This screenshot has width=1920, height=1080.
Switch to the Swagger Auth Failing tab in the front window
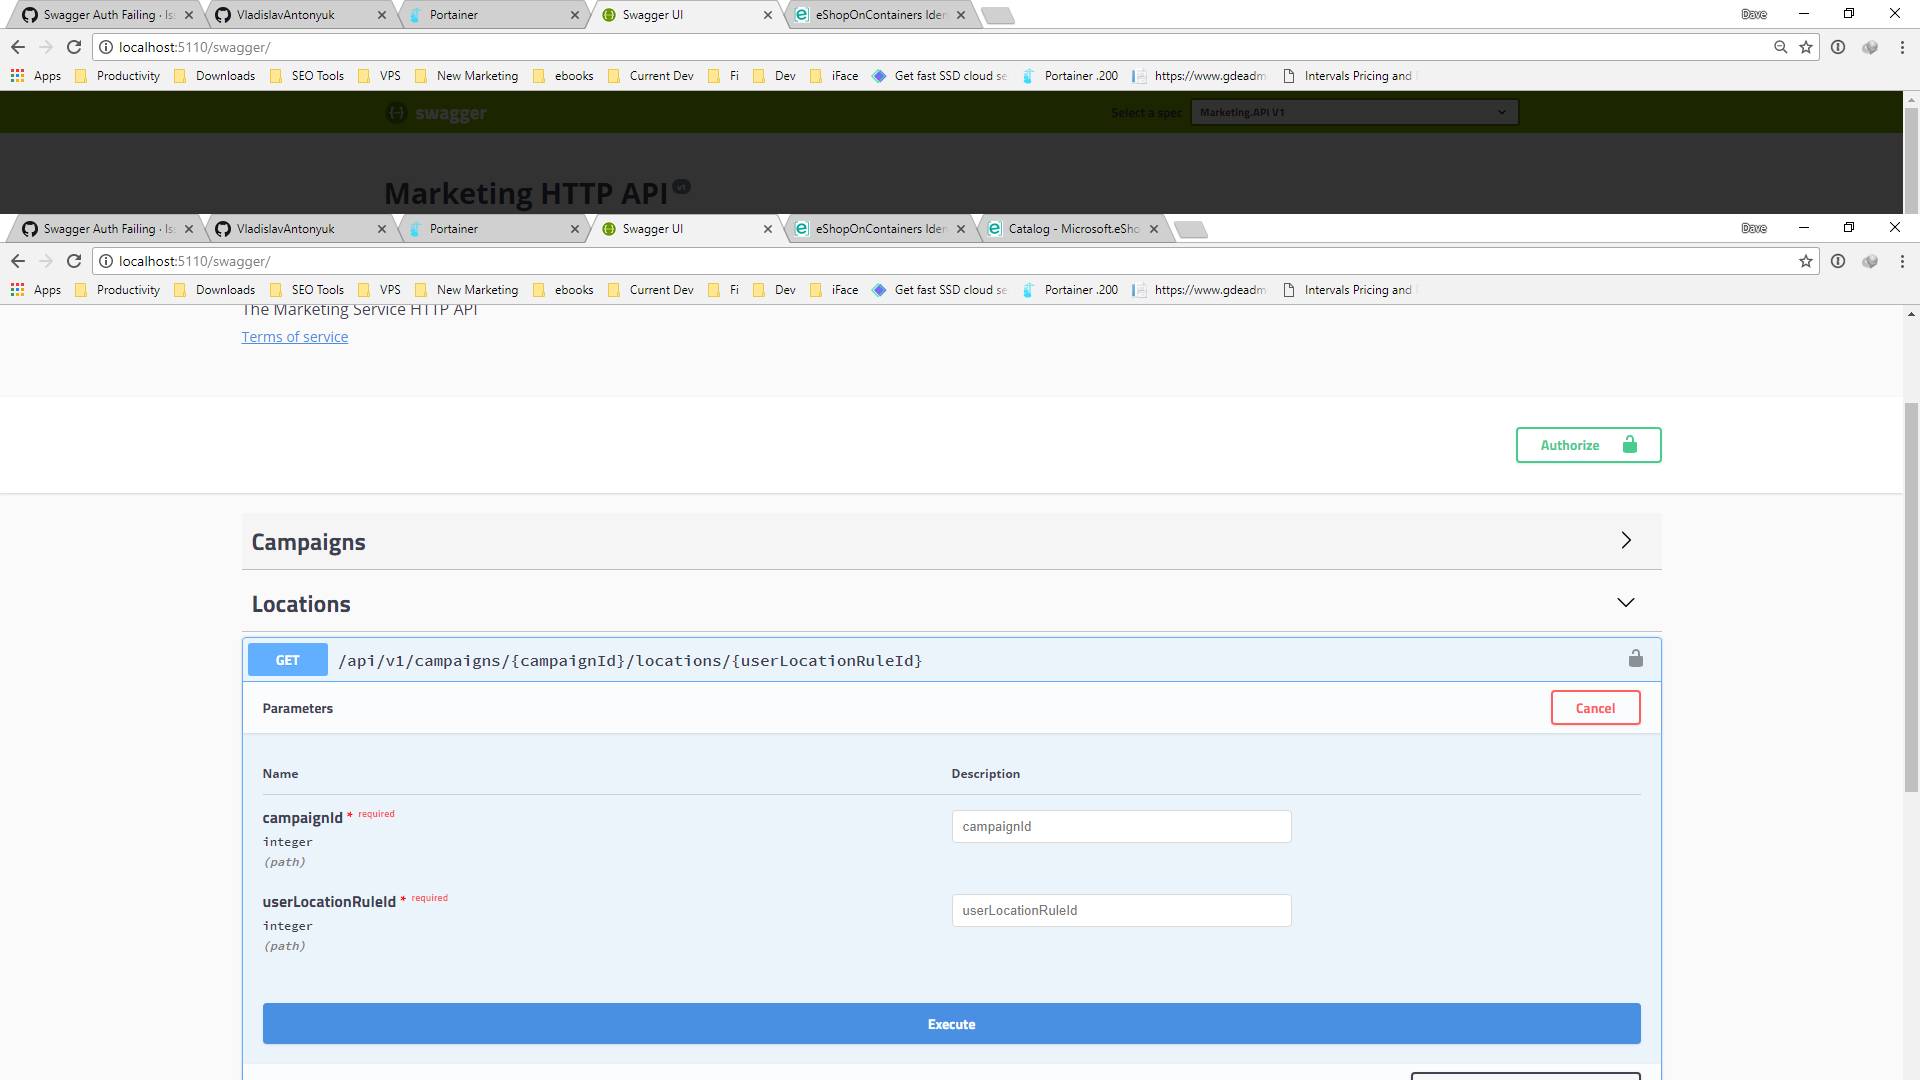pyautogui.click(x=108, y=229)
